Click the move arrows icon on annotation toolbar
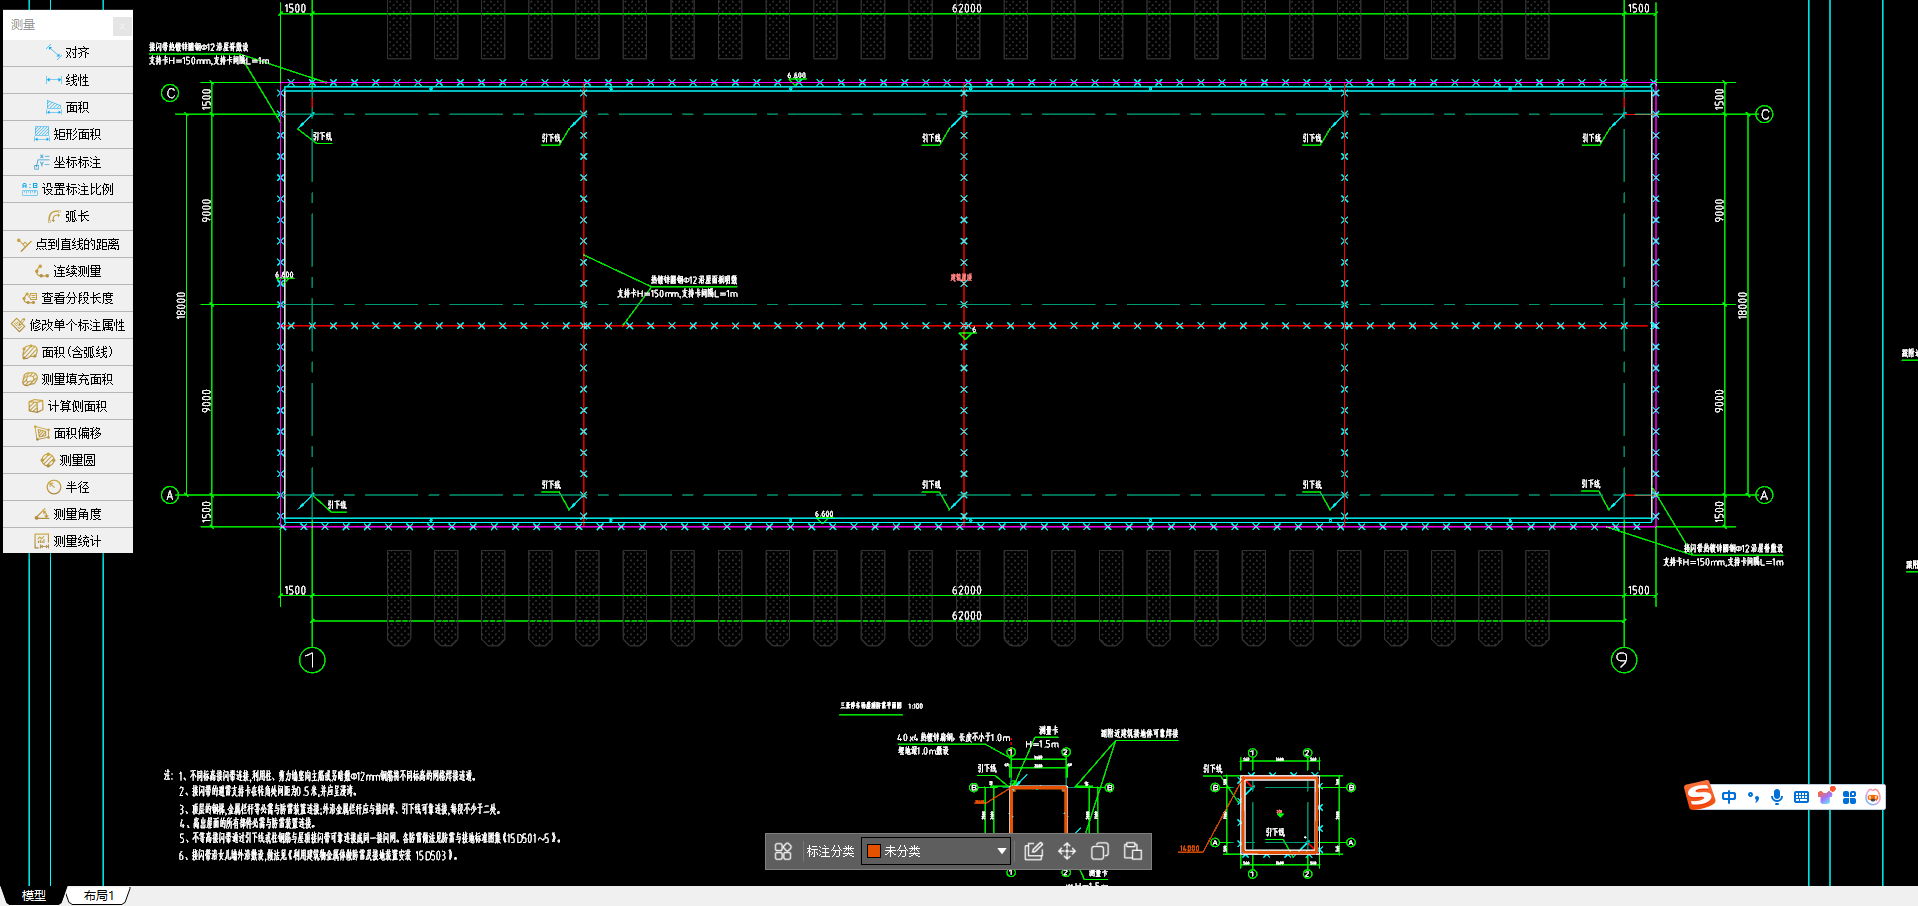Screen dimensions: 1918x906 (1067, 851)
